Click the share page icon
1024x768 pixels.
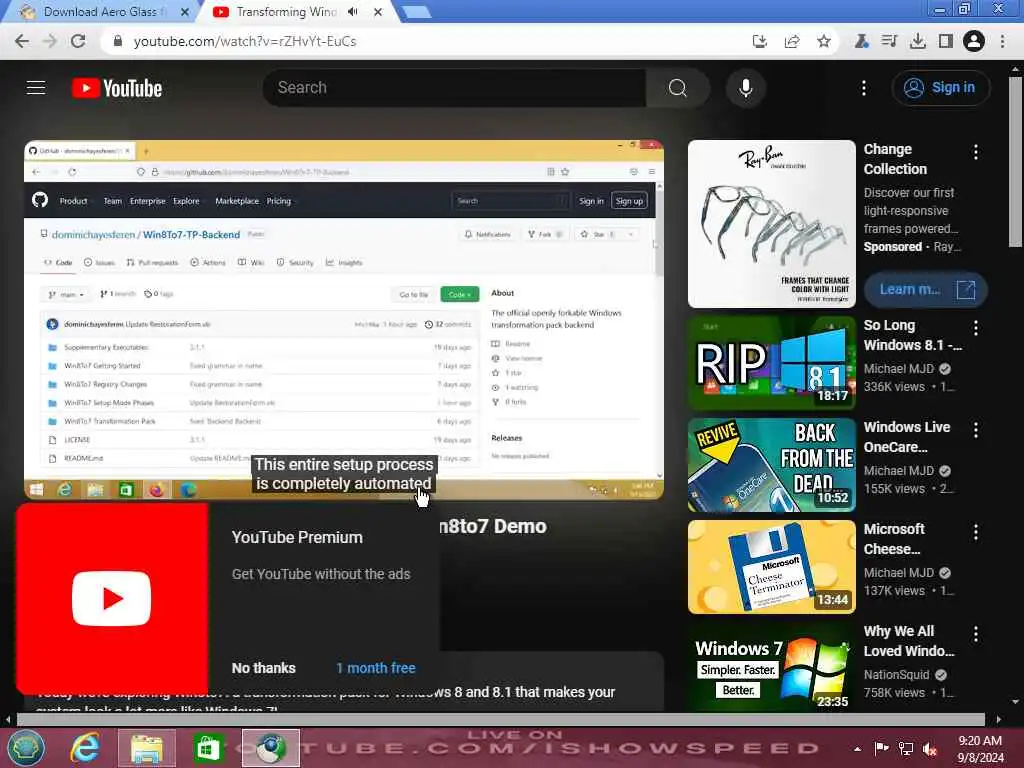(792, 41)
